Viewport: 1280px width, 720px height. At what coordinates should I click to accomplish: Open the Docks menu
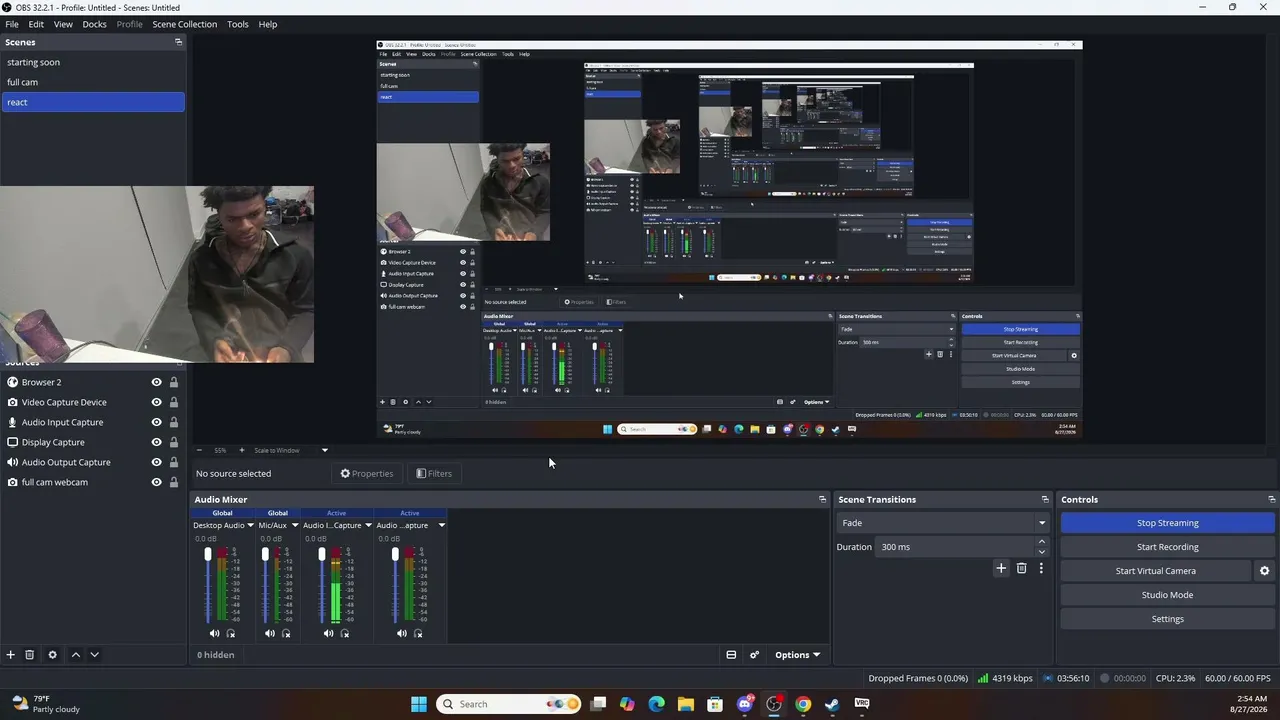click(x=94, y=24)
